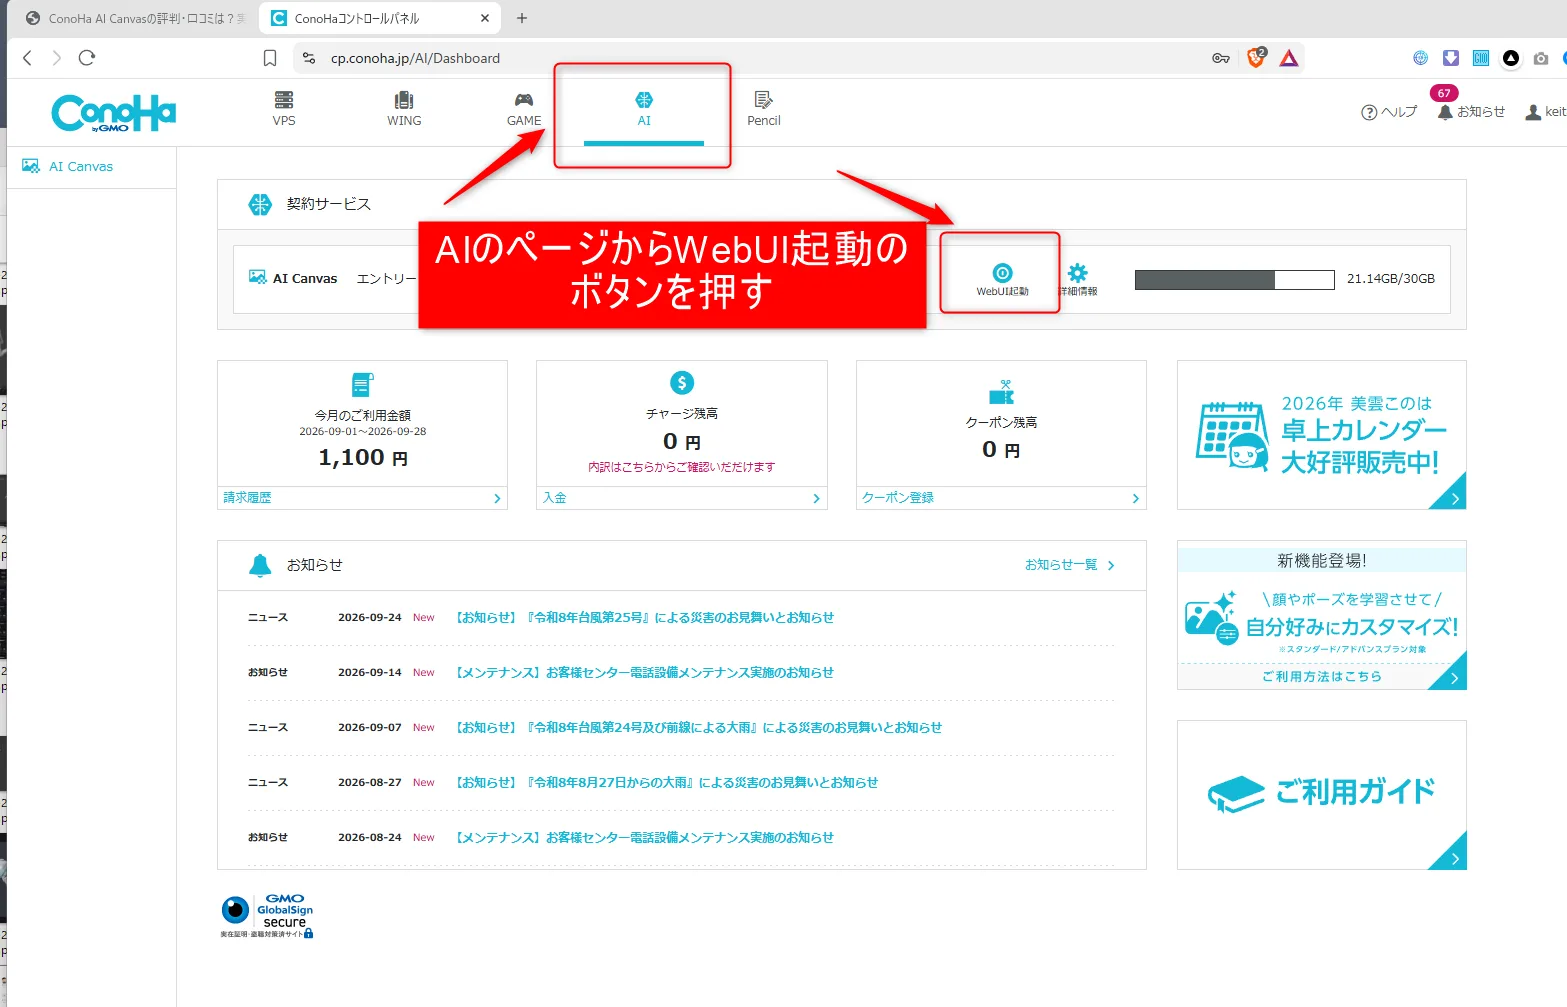1567x1007 pixels.
Task: Open the 2026-08-24 maintenance notice
Action: 645,838
